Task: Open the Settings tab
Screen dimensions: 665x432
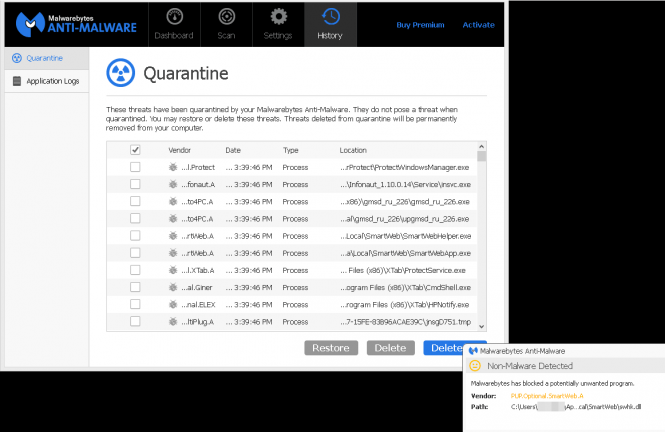Action: [278, 24]
